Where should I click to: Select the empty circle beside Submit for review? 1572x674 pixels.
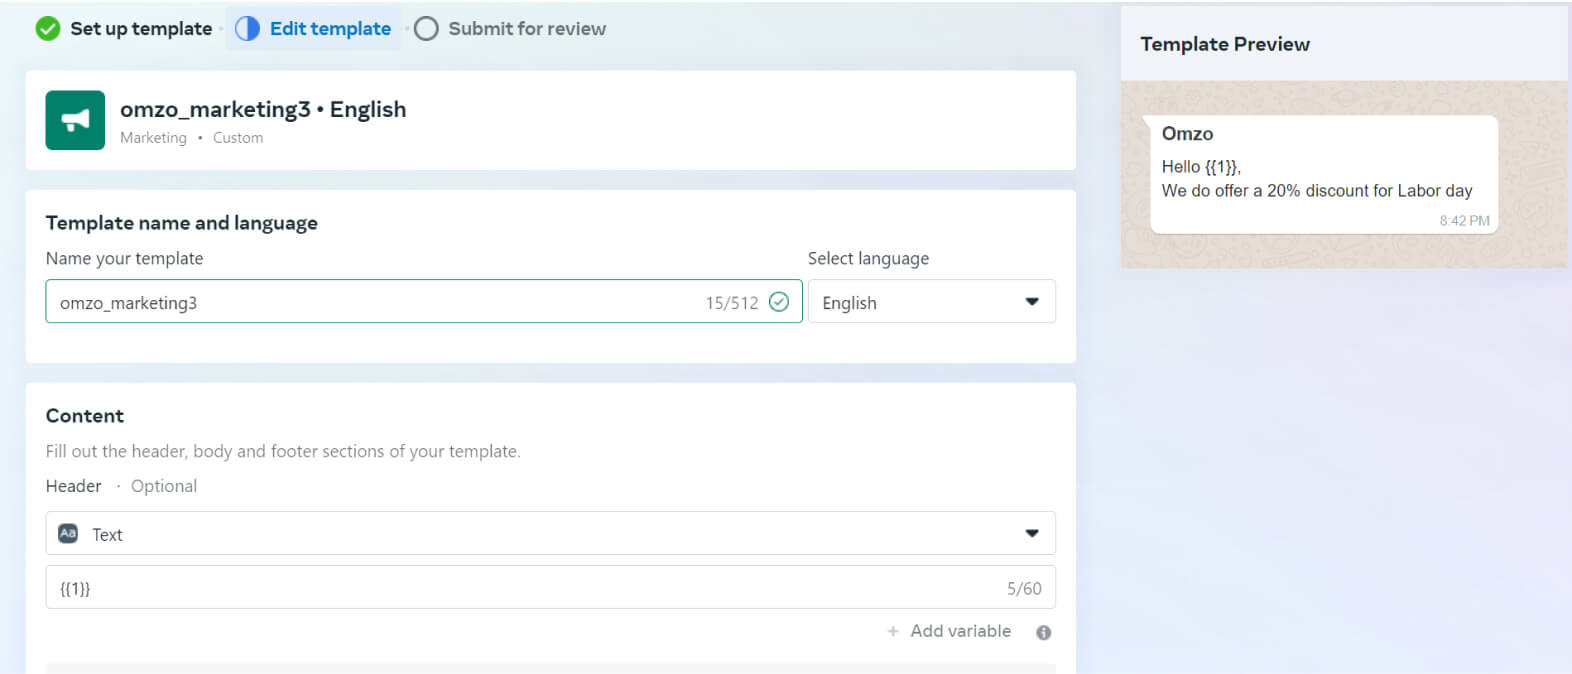pyautogui.click(x=426, y=29)
